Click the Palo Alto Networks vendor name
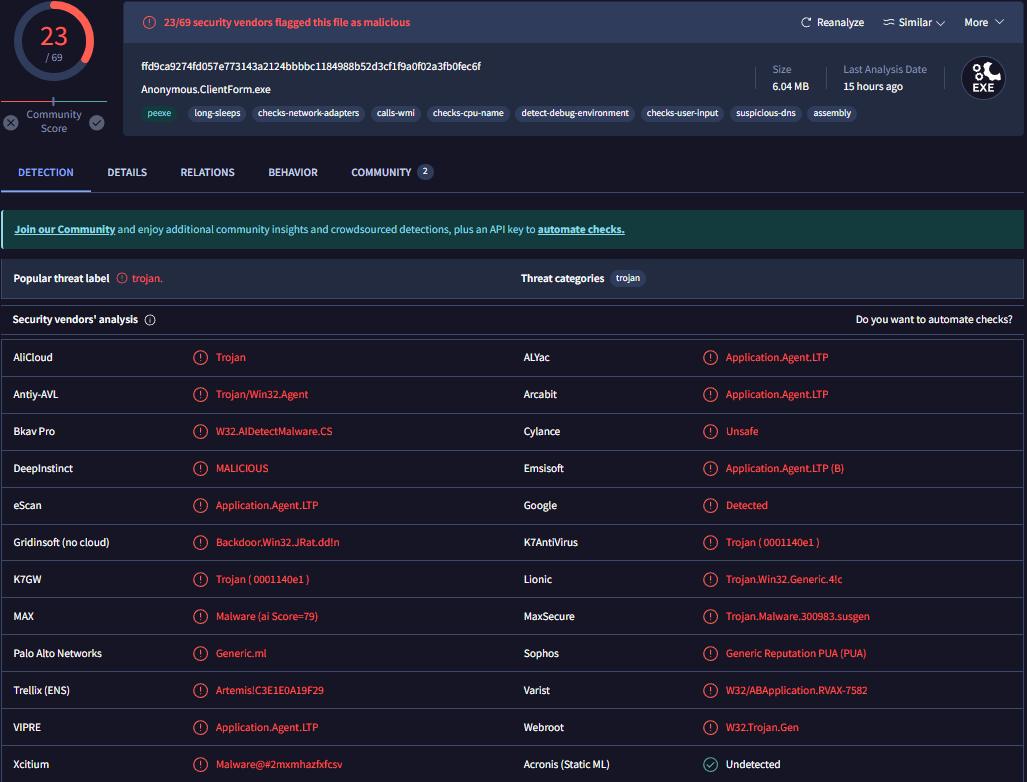Image resolution: width=1027 pixels, height=782 pixels. [x=58, y=654]
